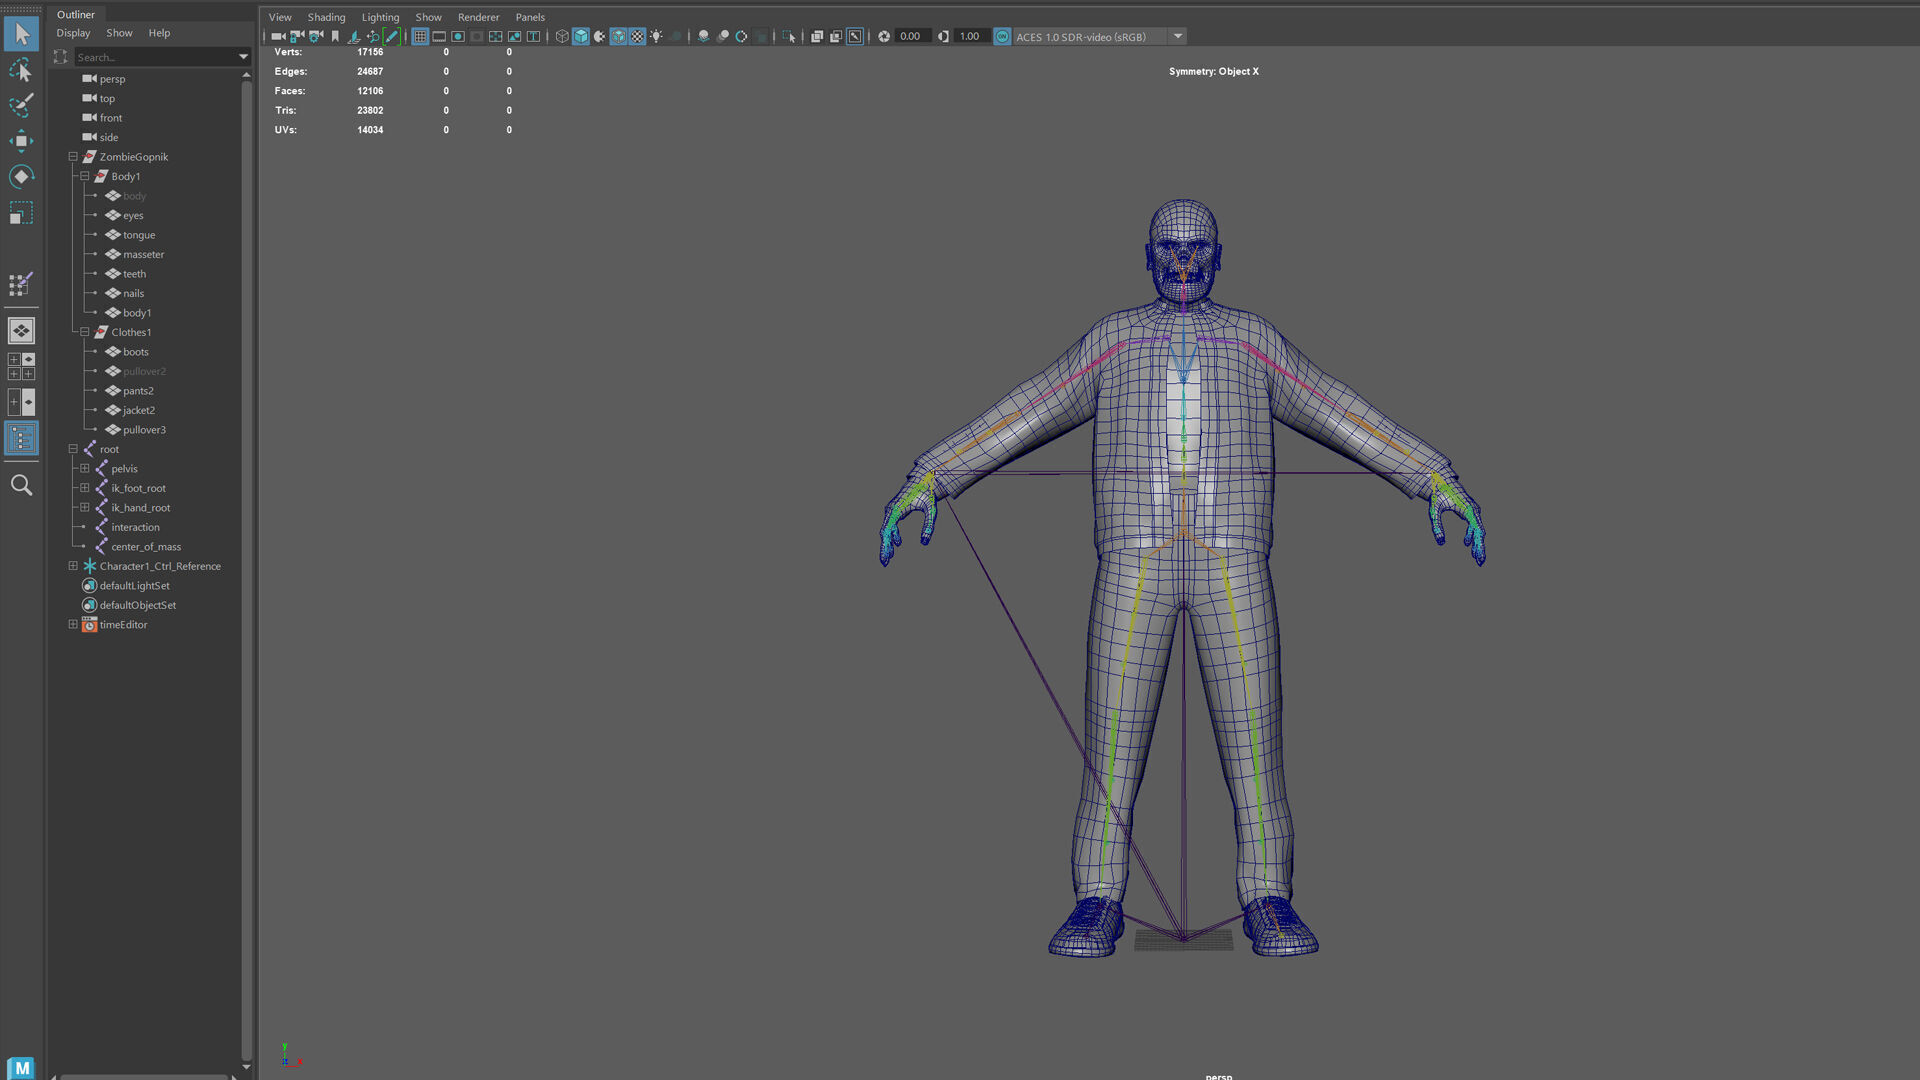The height and width of the screenshot is (1080, 1920).
Task: Open the Outliner Help menu
Action: 159,33
